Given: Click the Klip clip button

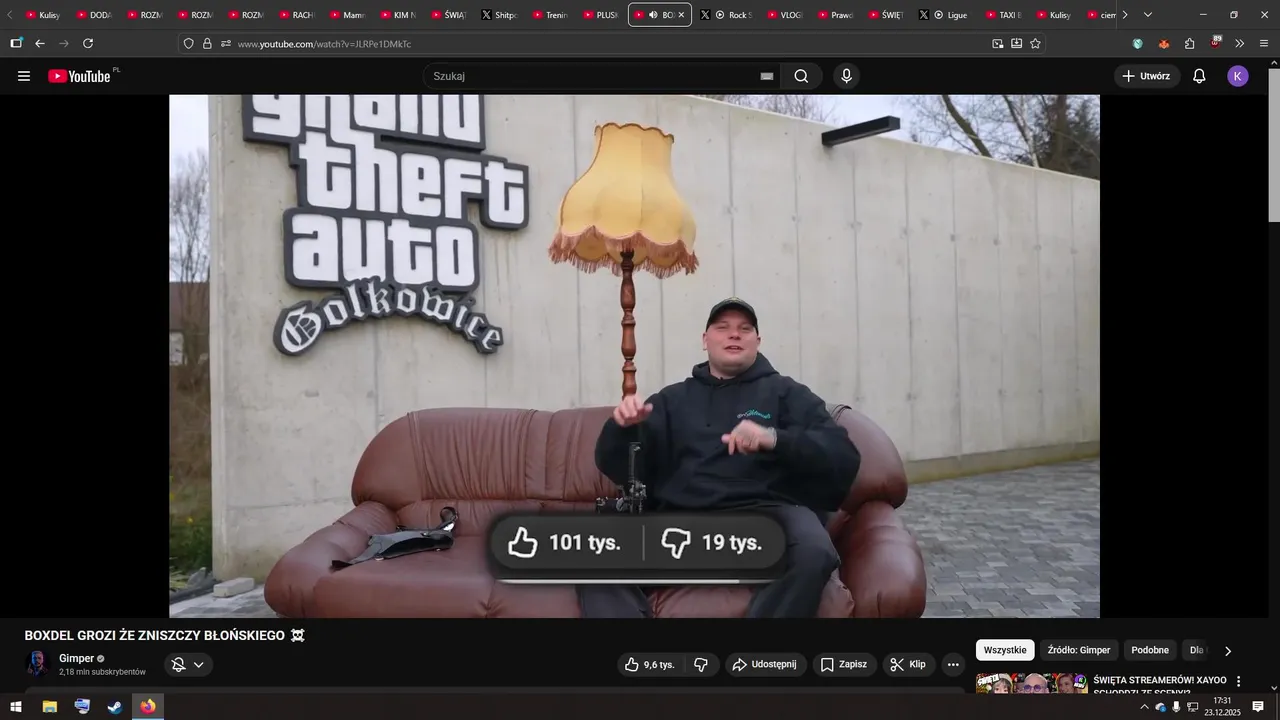Looking at the screenshot, I should 908,664.
